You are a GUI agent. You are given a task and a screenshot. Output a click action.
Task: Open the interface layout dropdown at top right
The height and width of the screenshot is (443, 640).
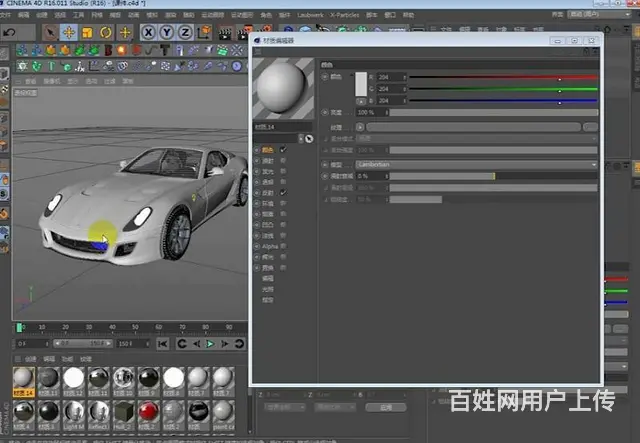pyautogui.click(x=599, y=14)
